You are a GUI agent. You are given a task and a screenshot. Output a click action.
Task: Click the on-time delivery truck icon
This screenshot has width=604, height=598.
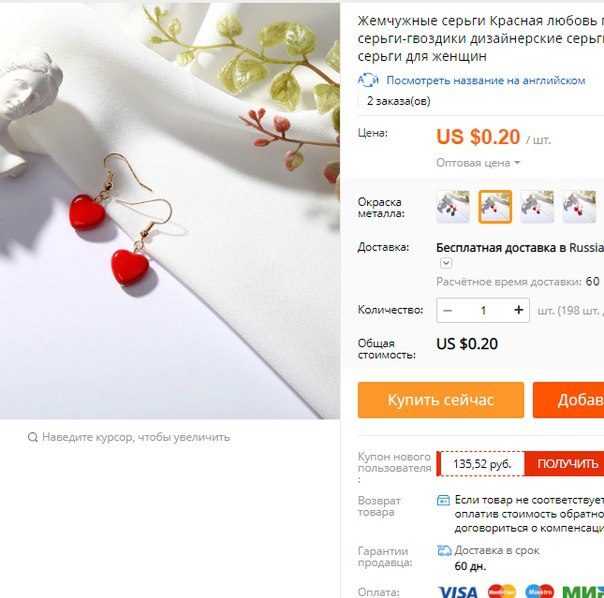click(x=444, y=551)
